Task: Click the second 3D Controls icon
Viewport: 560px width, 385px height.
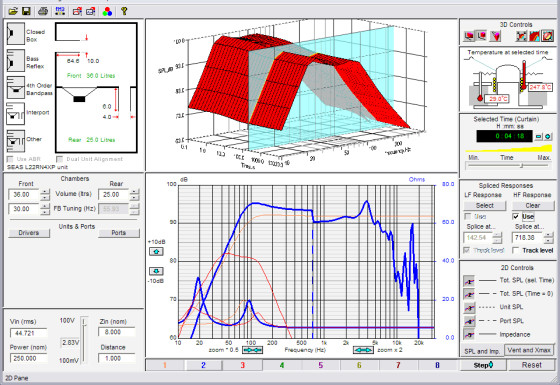Action: pyautogui.click(x=481, y=36)
